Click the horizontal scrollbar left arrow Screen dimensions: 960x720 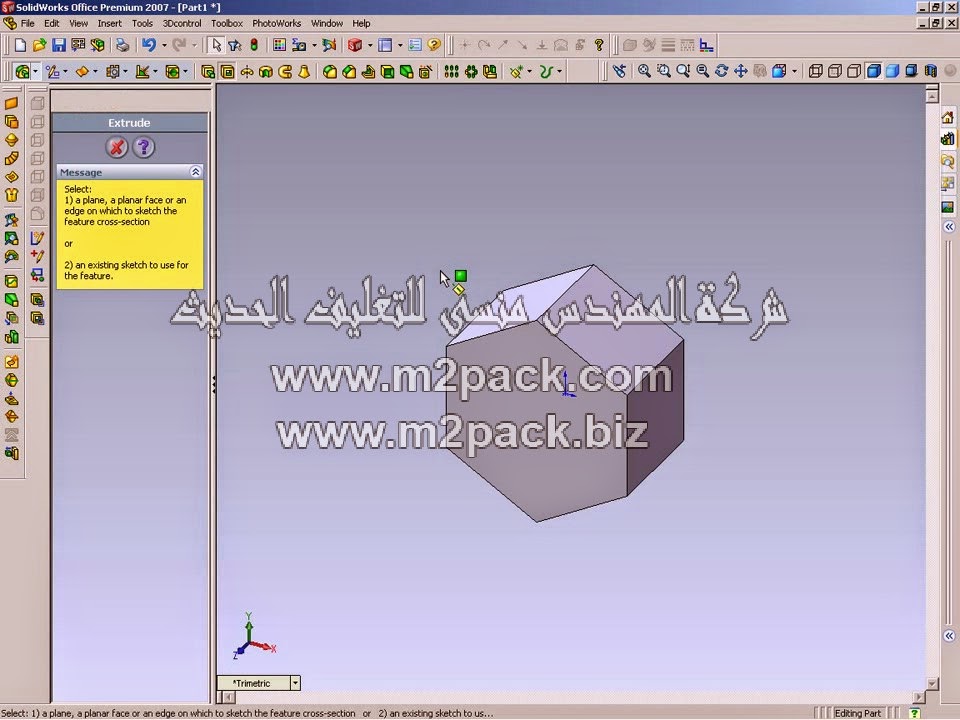click(x=228, y=697)
